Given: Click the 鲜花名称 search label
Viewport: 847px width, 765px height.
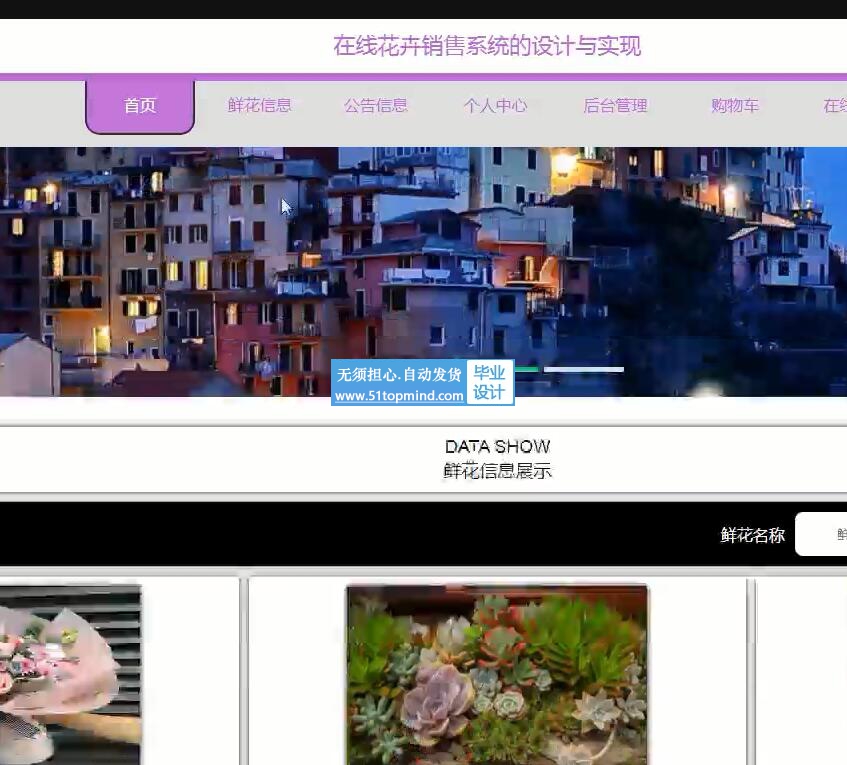Looking at the screenshot, I should (x=752, y=535).
